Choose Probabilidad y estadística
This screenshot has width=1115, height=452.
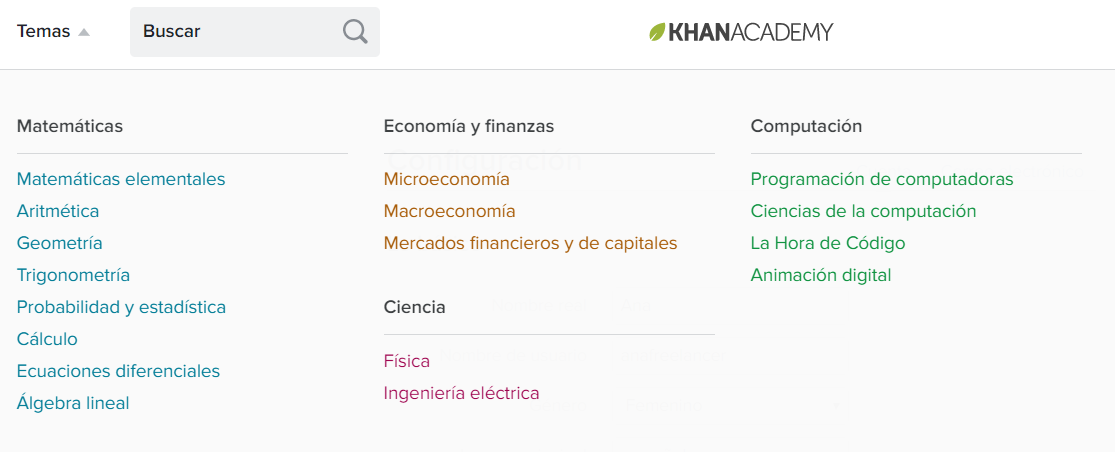122,307
